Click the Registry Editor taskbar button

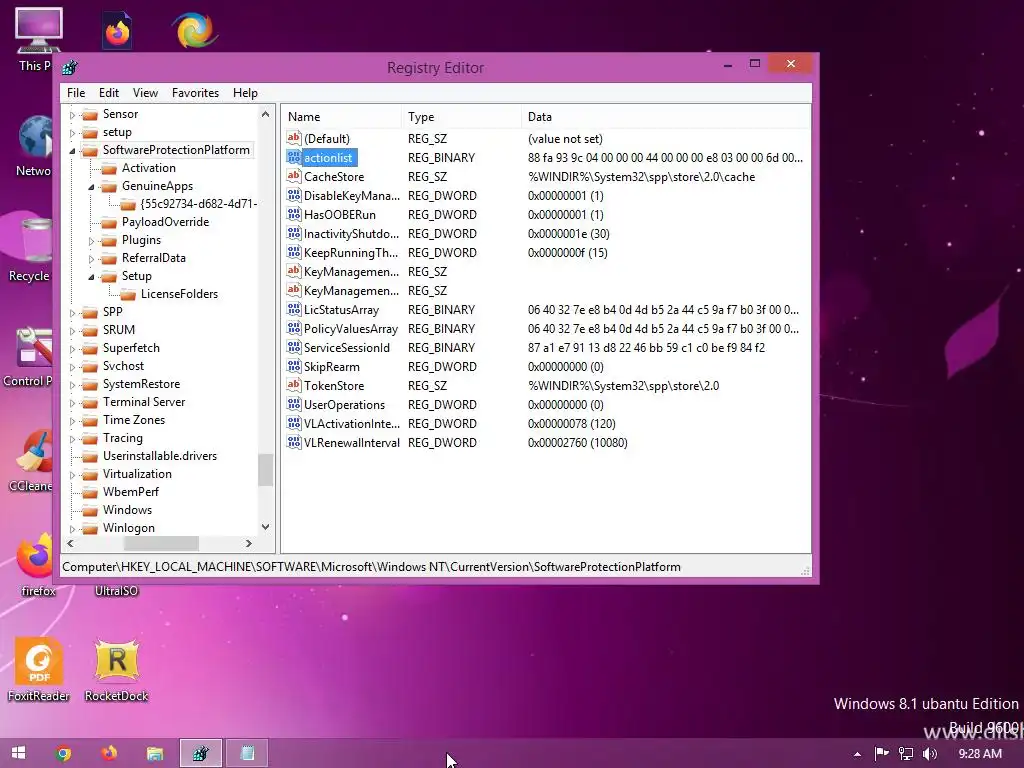point(200,754)
